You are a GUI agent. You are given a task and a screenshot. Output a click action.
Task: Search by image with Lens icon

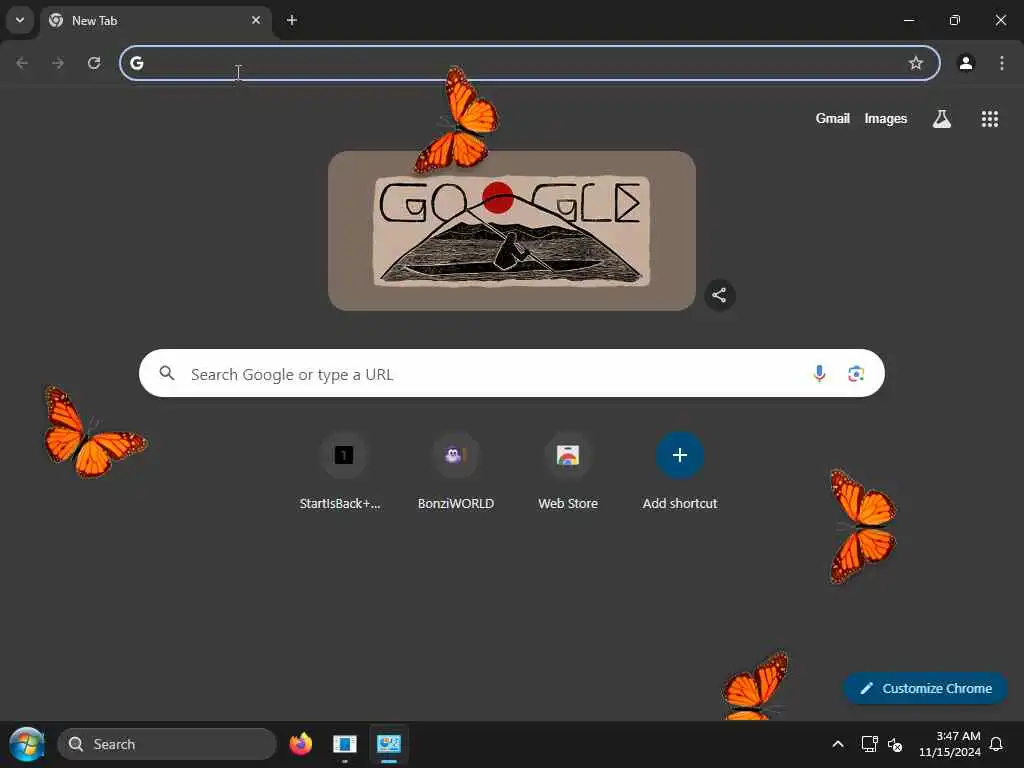click(856, 374)
